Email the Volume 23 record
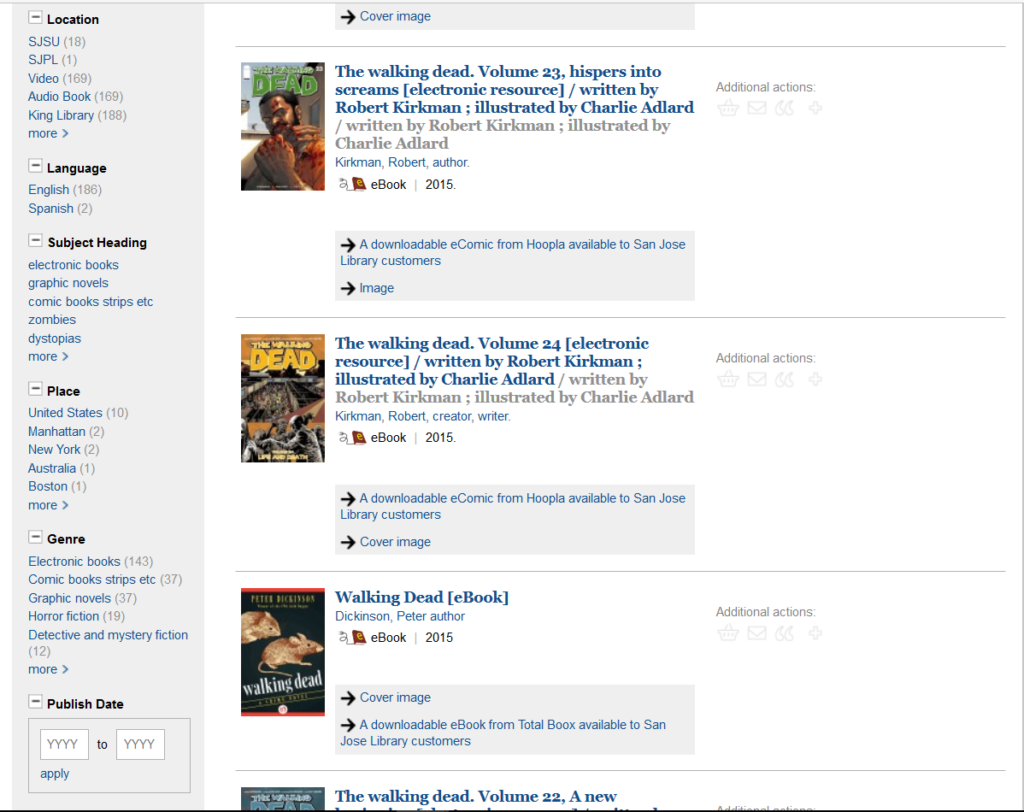1024x812 pixels. coord(757,108)
